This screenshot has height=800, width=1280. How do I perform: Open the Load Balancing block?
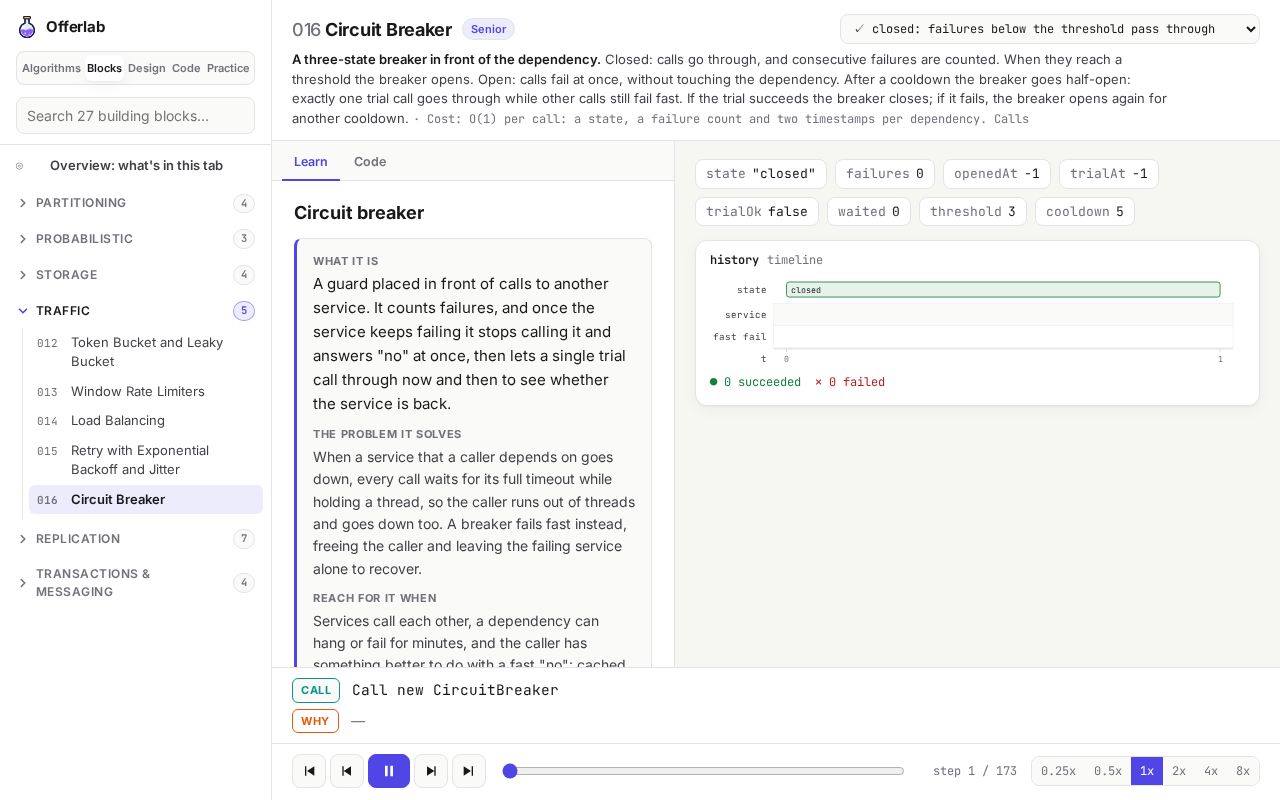[x=146, y=421]
